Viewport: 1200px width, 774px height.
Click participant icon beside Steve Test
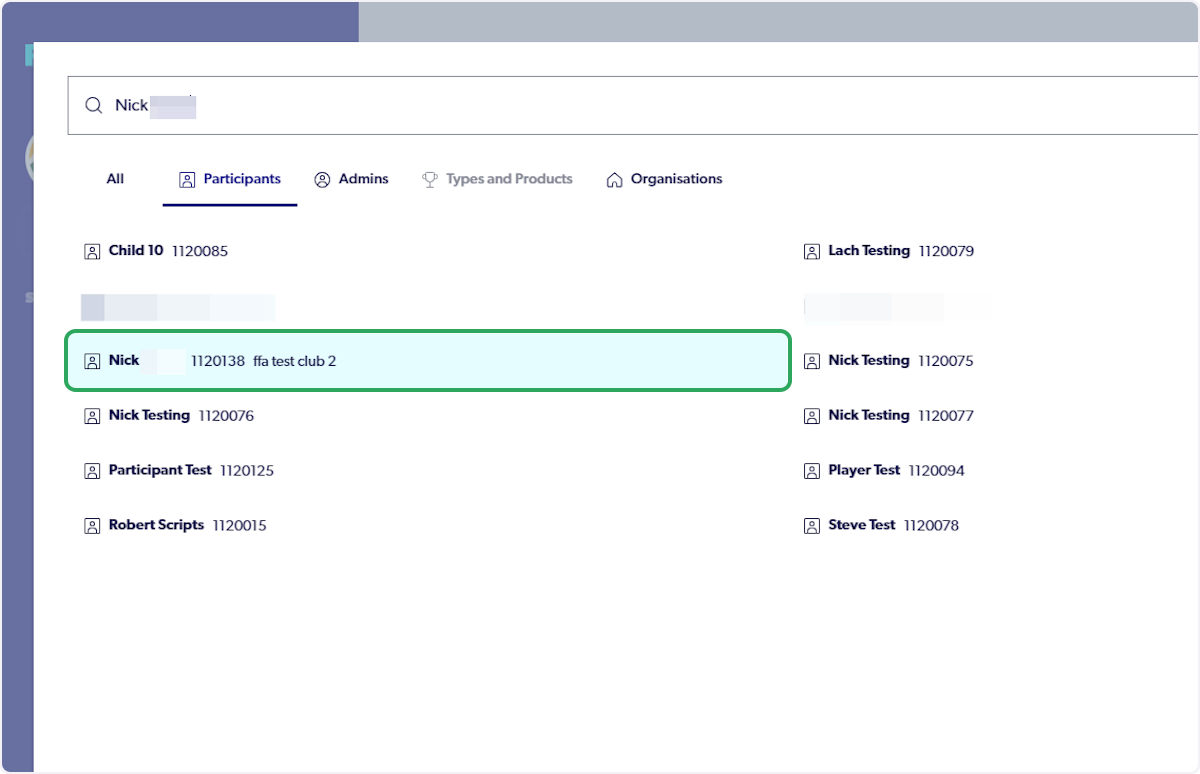812,525
